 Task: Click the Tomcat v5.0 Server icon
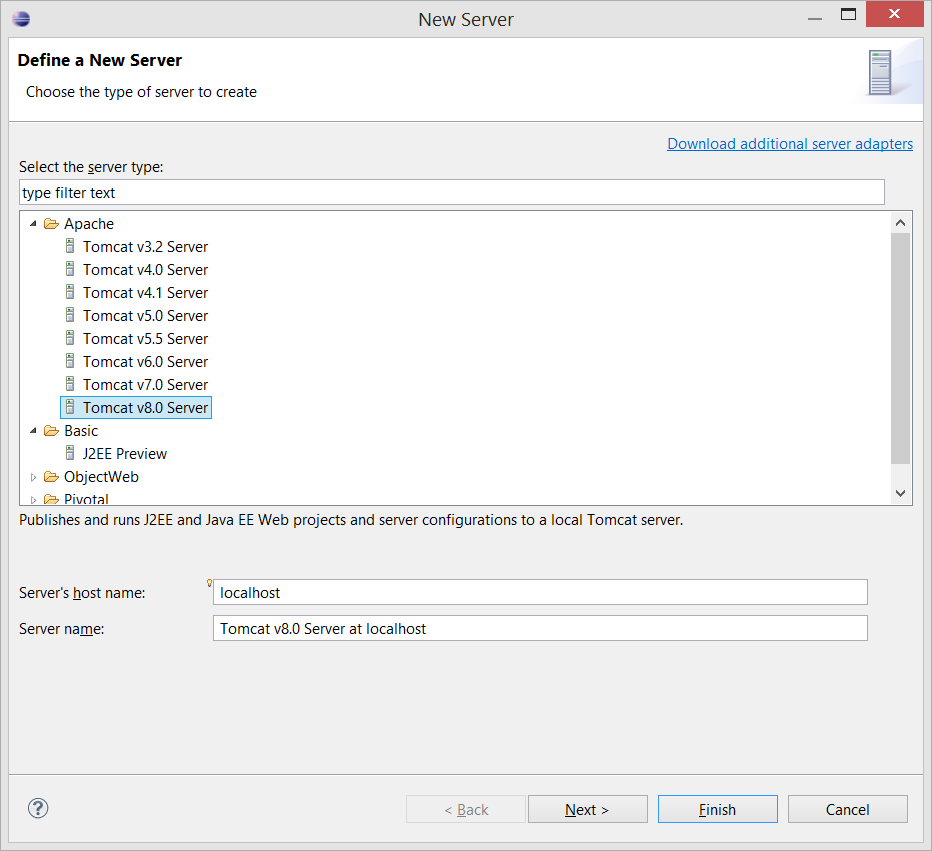point(70,315)
